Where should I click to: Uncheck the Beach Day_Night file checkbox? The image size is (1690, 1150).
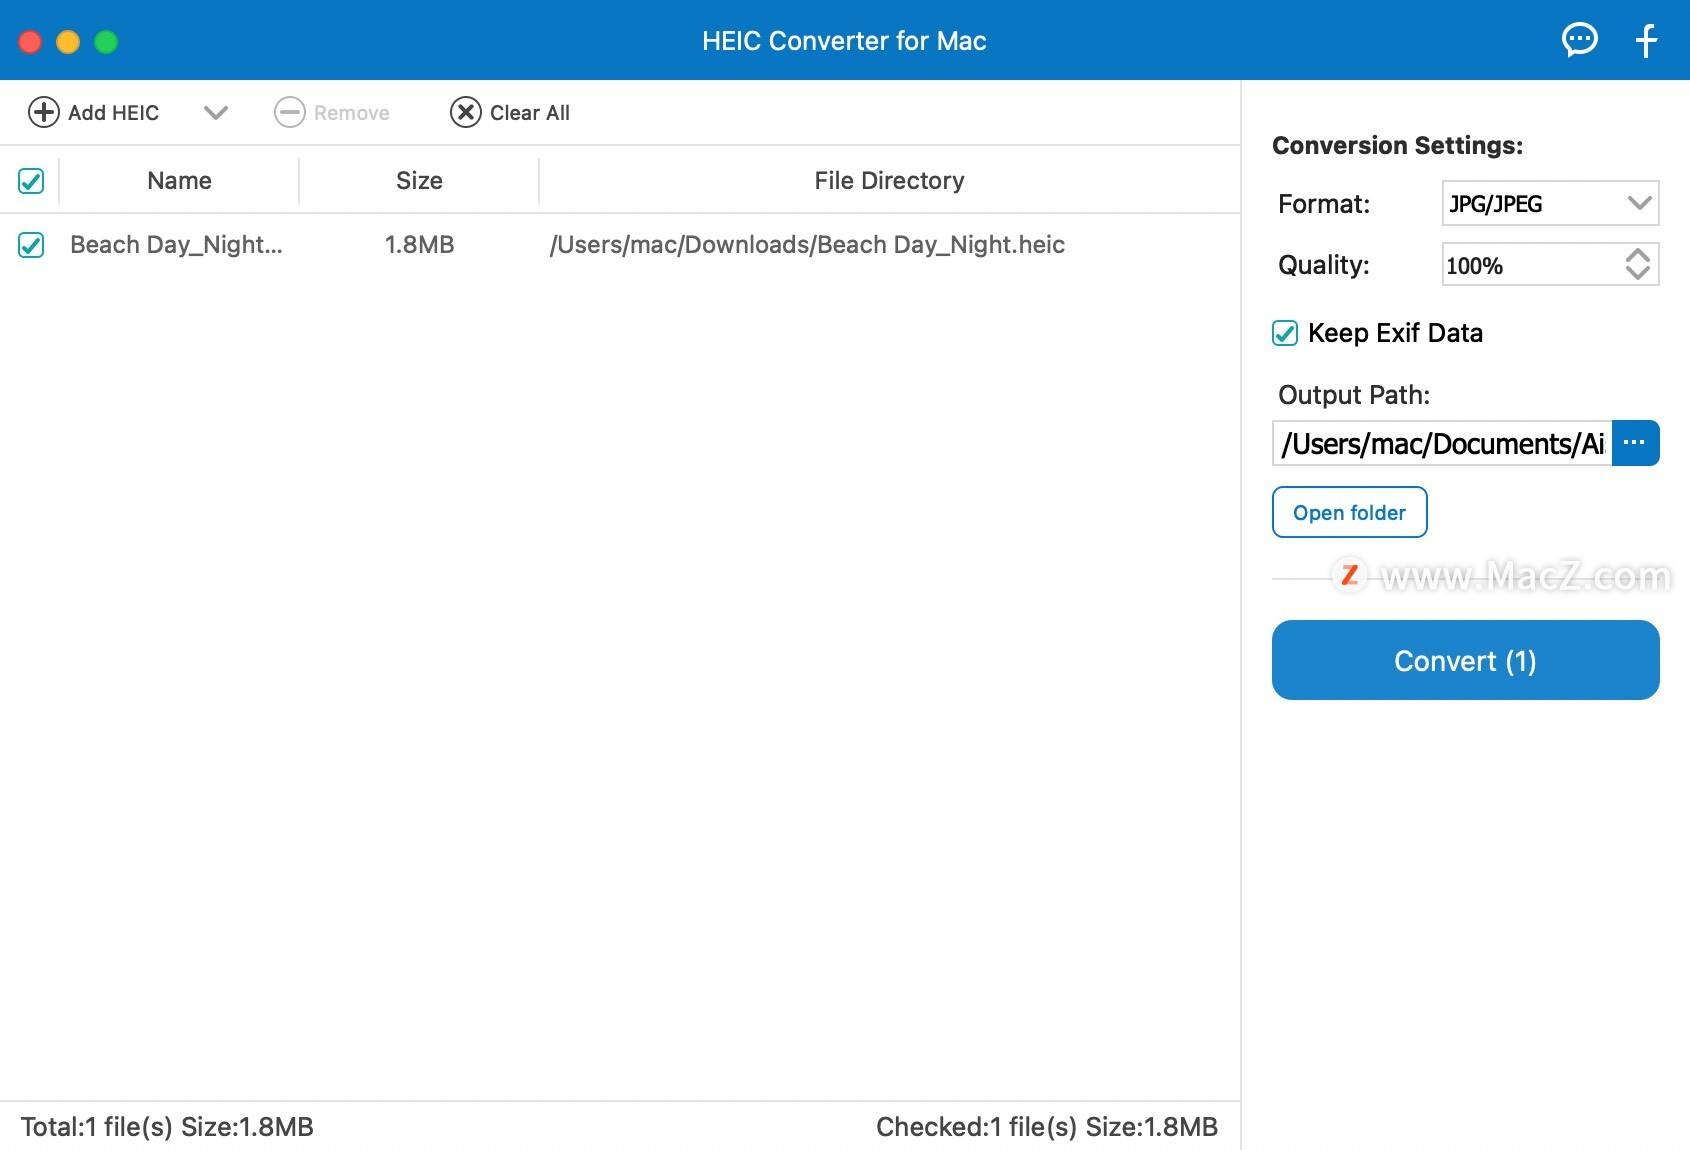coord(31,245)
